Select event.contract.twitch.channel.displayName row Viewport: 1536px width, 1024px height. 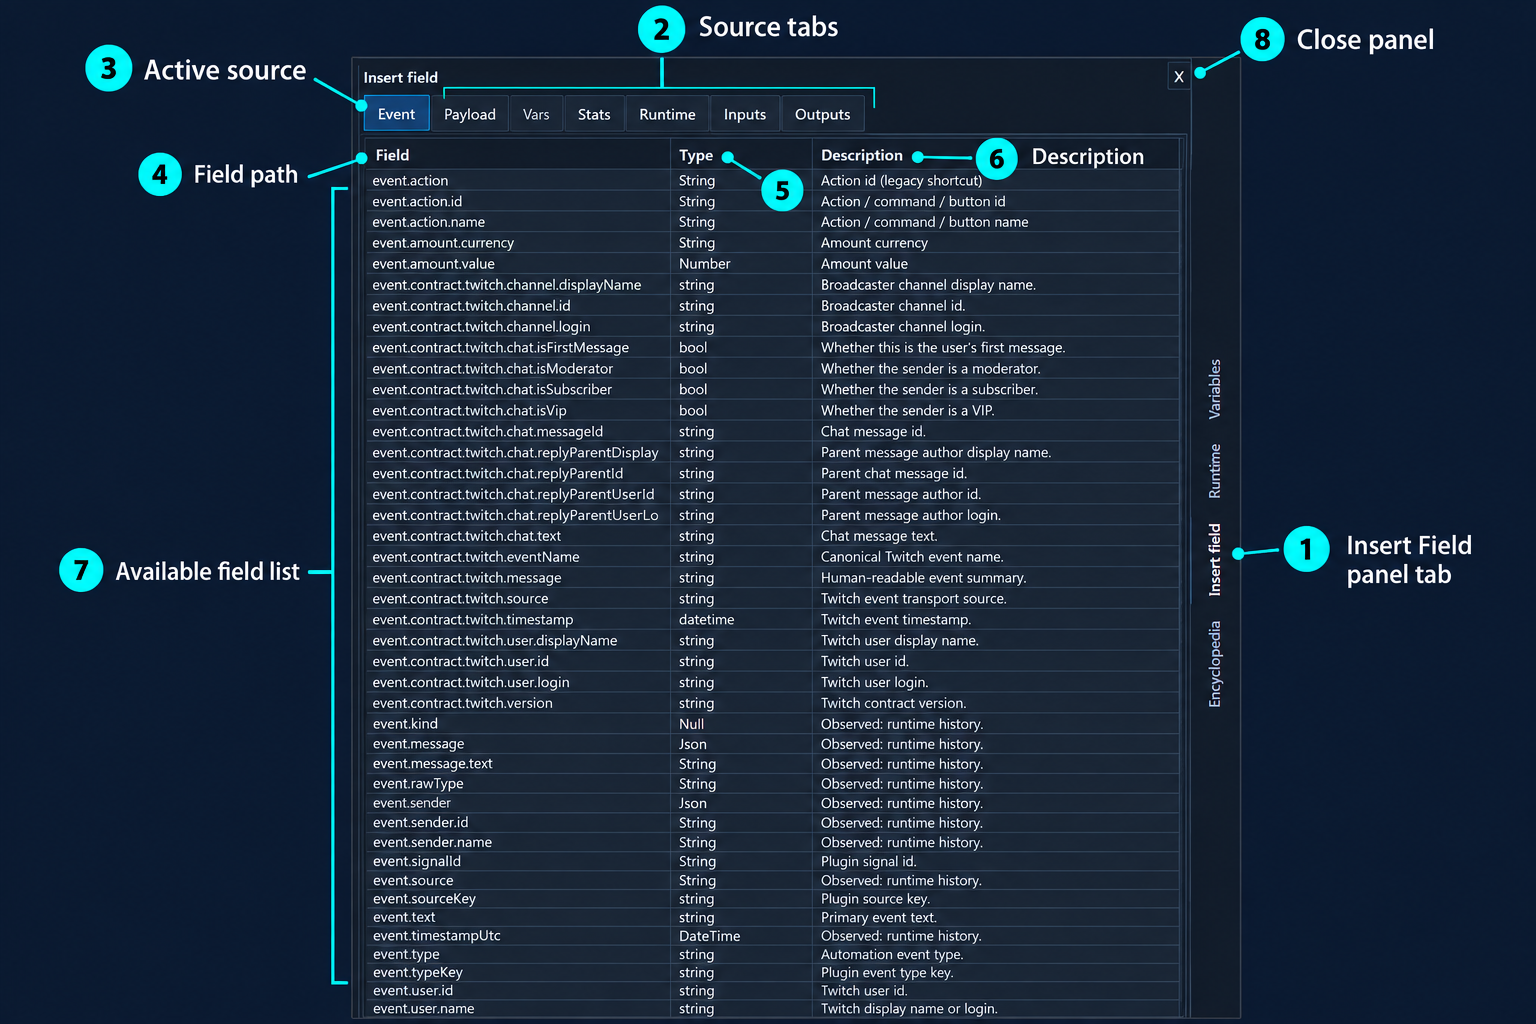pyautogui.click(x=772, y=285)
